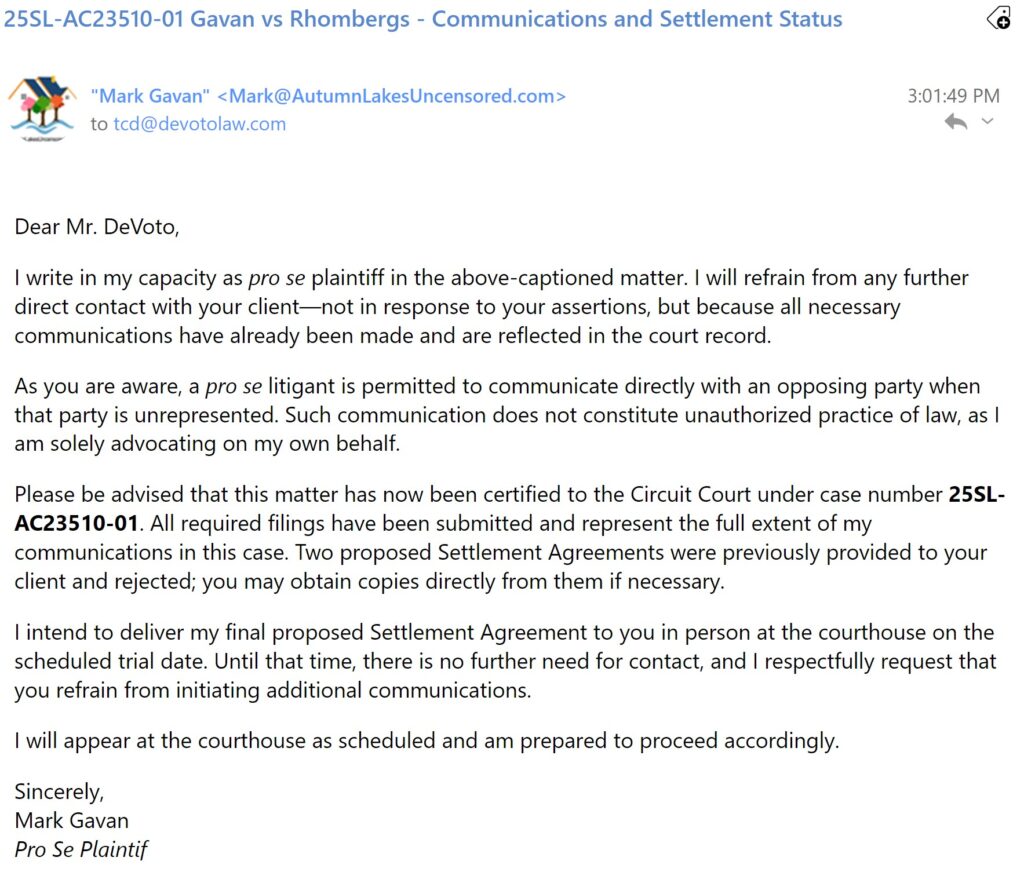
Task: Click the "Mark Gavan" signature below Sincerely
Action: [x=72, y=821]
